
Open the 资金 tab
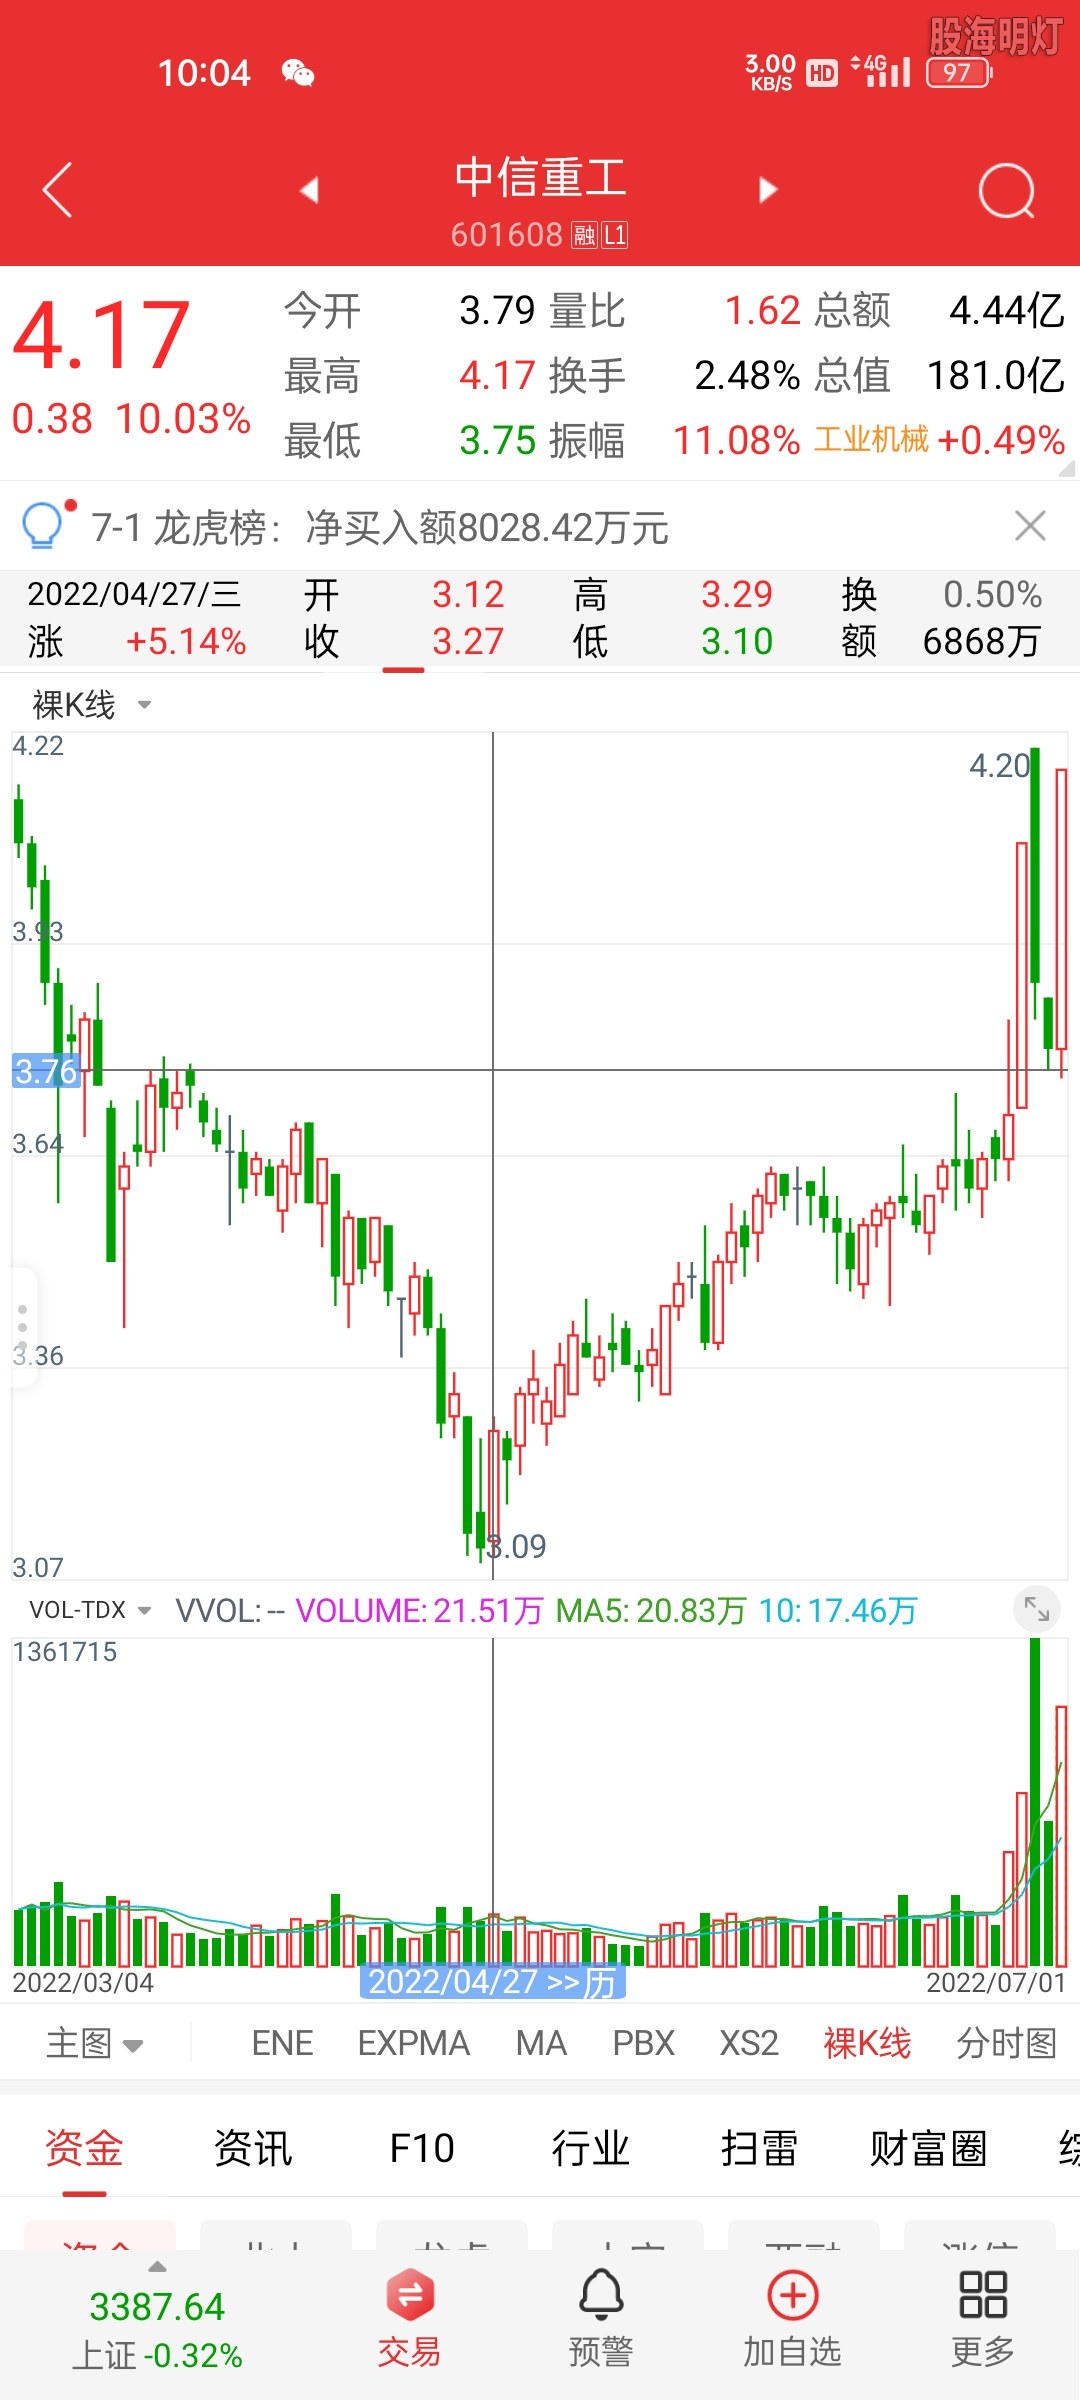84,2148
